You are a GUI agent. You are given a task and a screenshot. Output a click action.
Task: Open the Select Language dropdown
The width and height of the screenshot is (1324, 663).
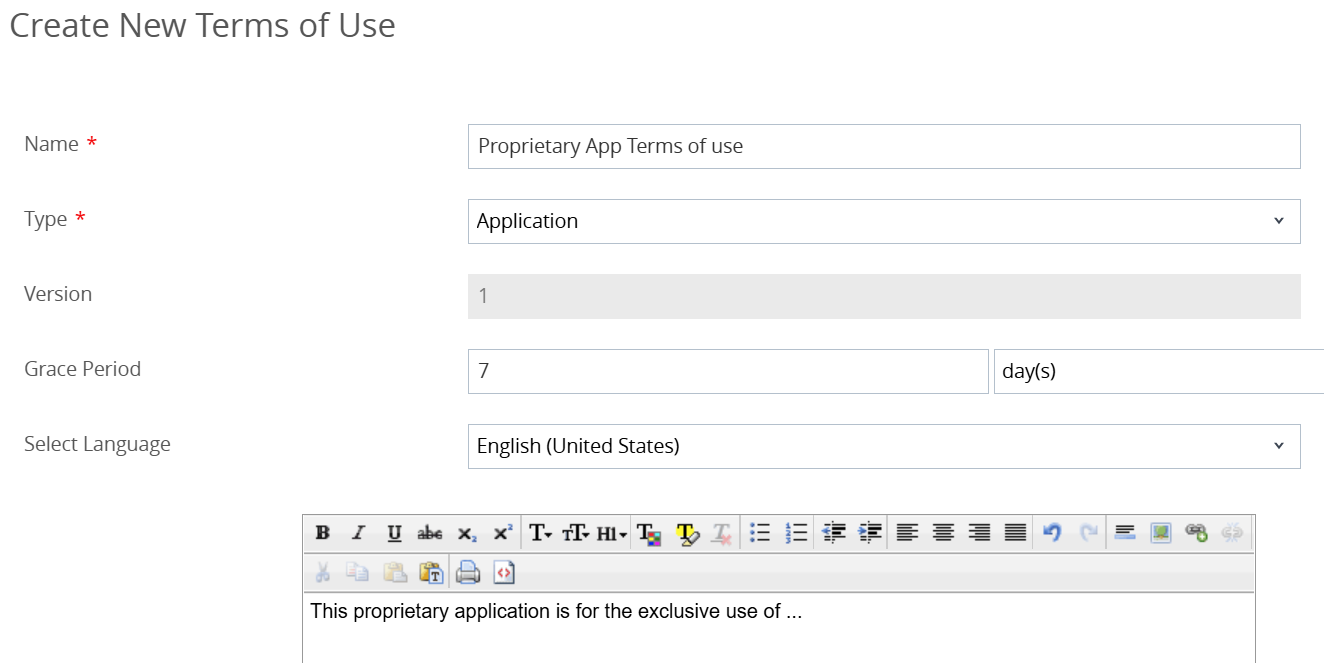tap(884, 446)
